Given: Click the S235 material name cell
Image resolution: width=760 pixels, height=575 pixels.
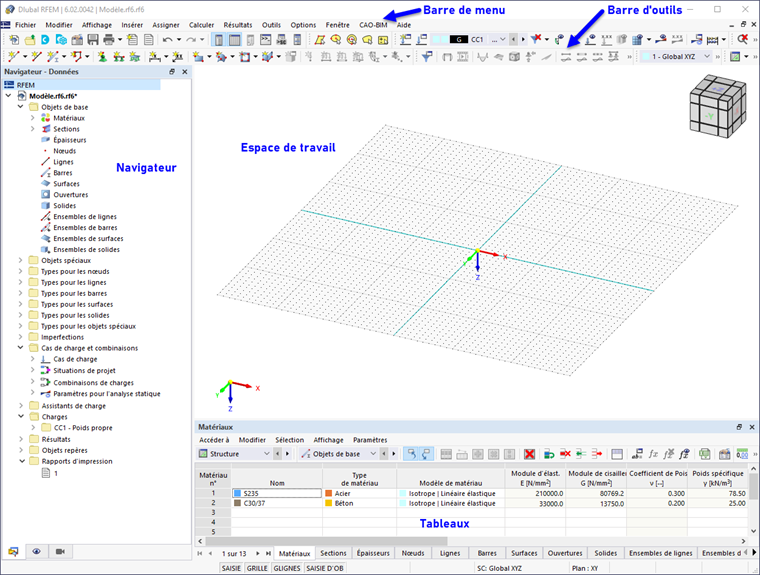Looking at the screenshot, I should pyautogui.click(x=277, y=493).
